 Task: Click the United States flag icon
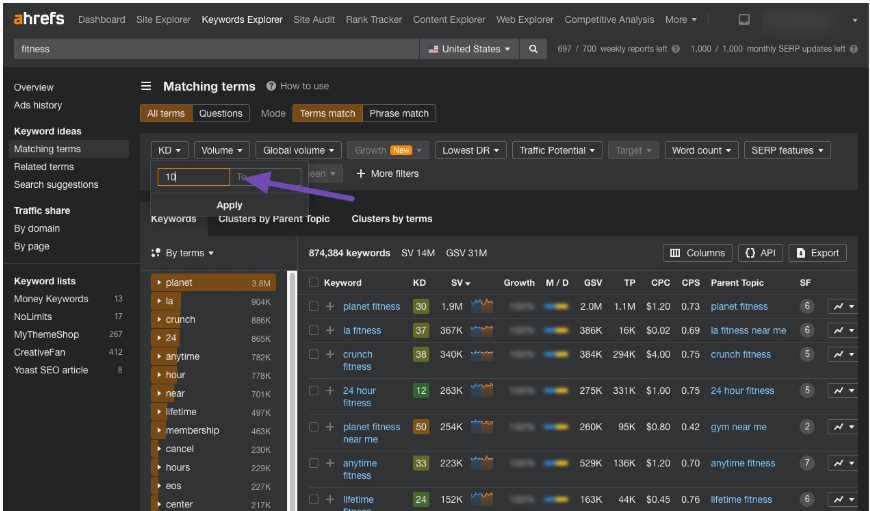(x=433, y=49)
